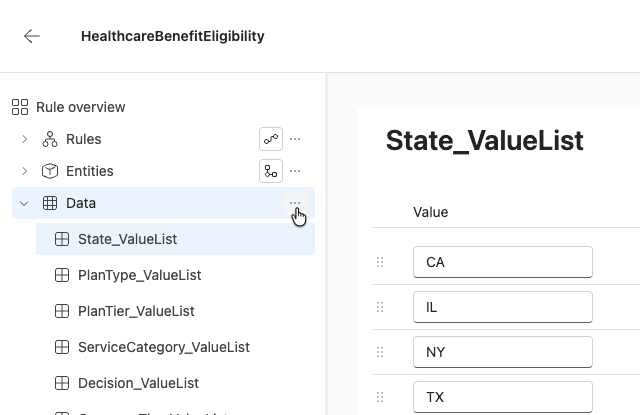Click the Value column header
Screen dimensions: 640x415
431,212
